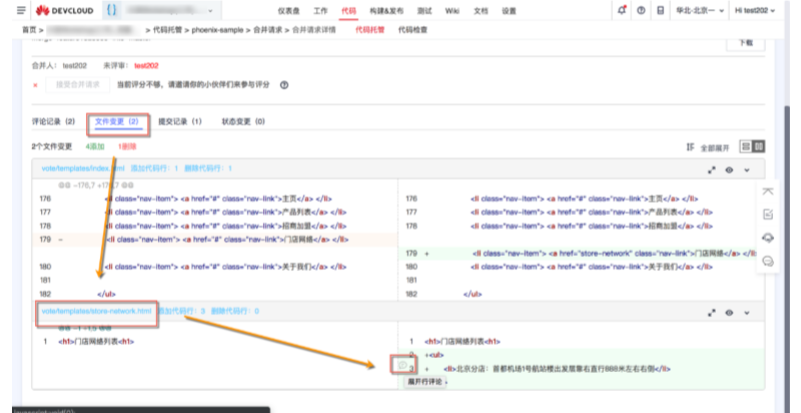801x413 pixels.
Task: Select the 代码 top menu item
Action: coord(348,11)
